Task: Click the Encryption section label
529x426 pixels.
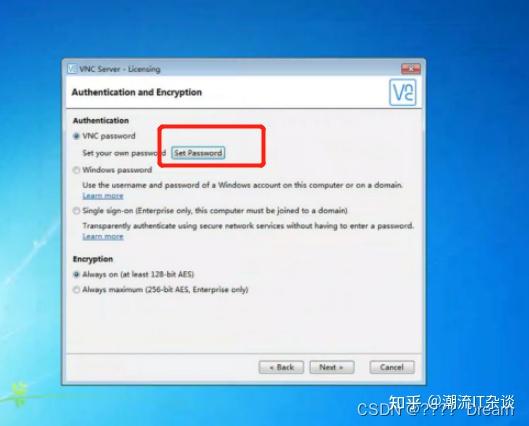Action: click(93, 259)
